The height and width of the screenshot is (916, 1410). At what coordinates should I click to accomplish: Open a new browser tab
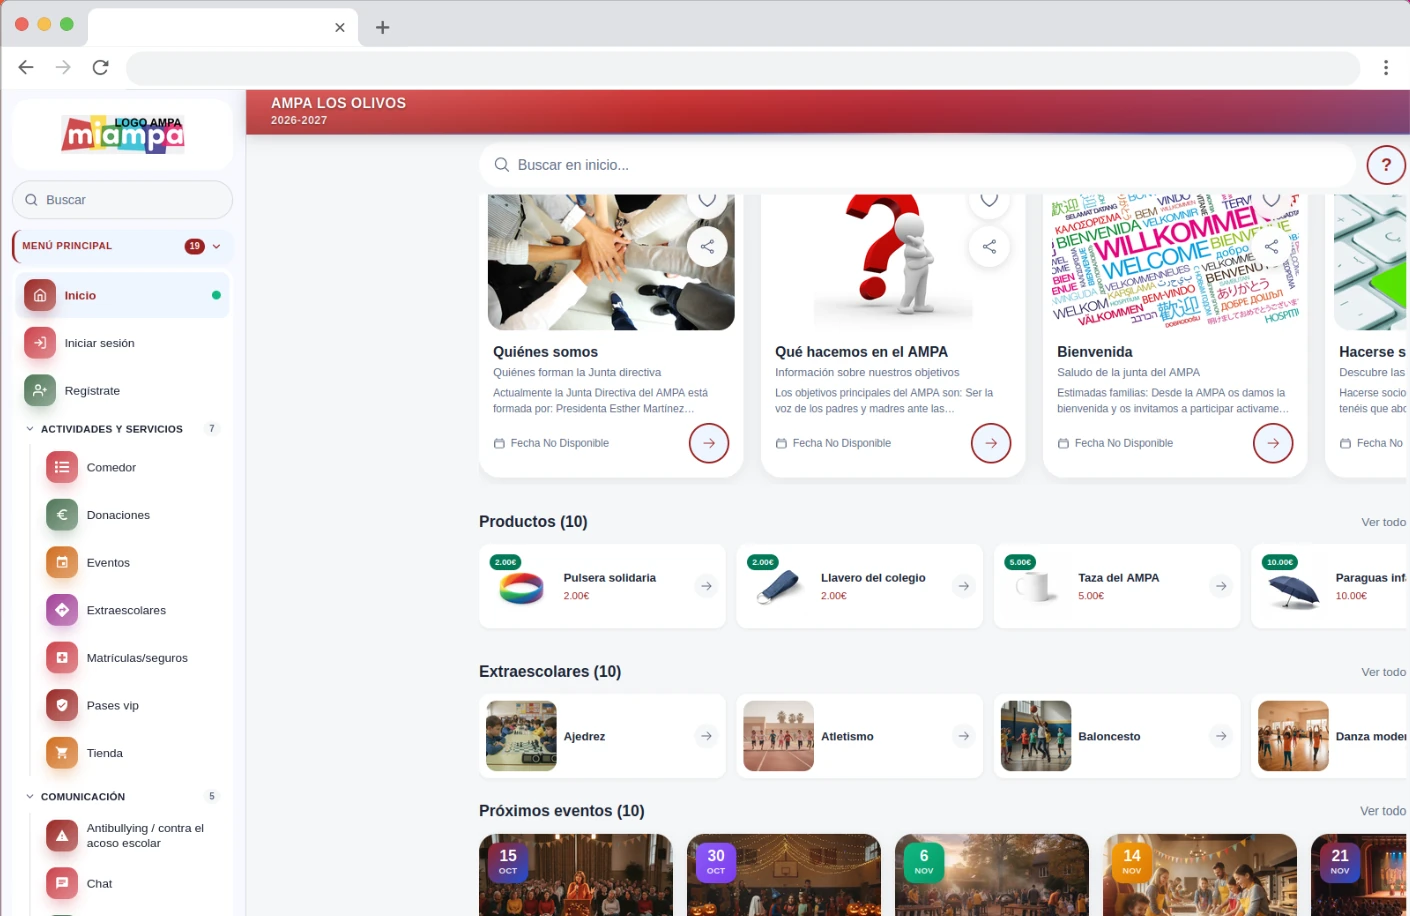point(382,27)
